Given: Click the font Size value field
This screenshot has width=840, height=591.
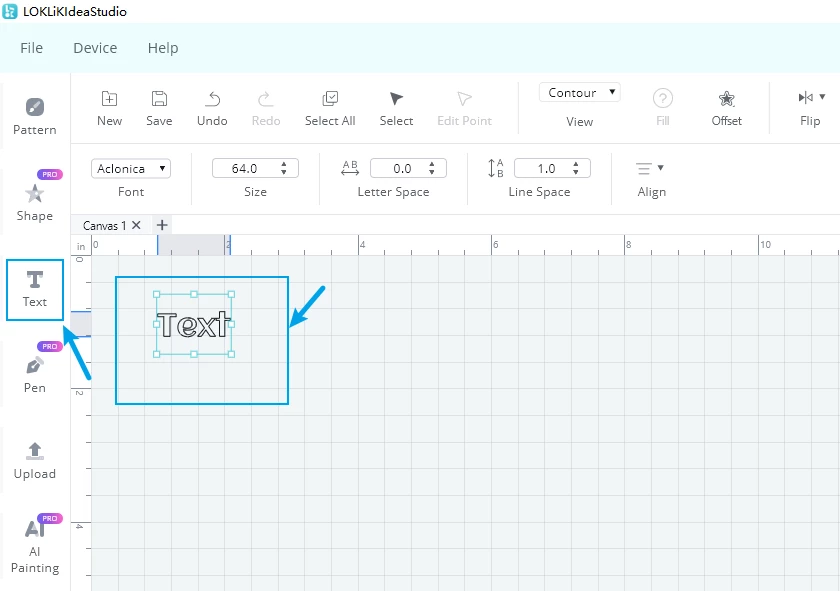Looking at the screenshot, I should [245, 169].
